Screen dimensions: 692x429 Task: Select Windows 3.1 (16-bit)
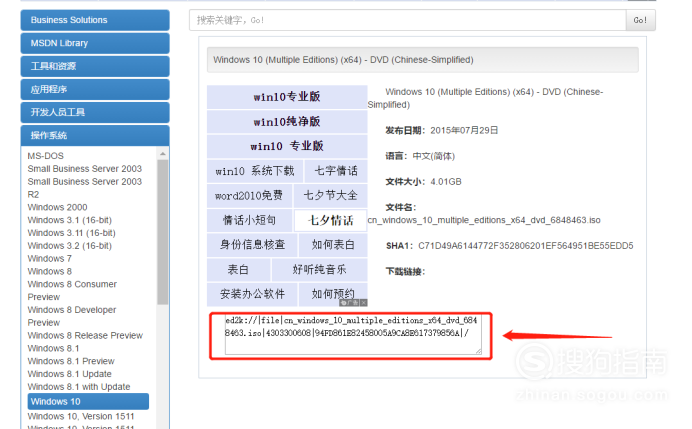click(x=70, y=220)
